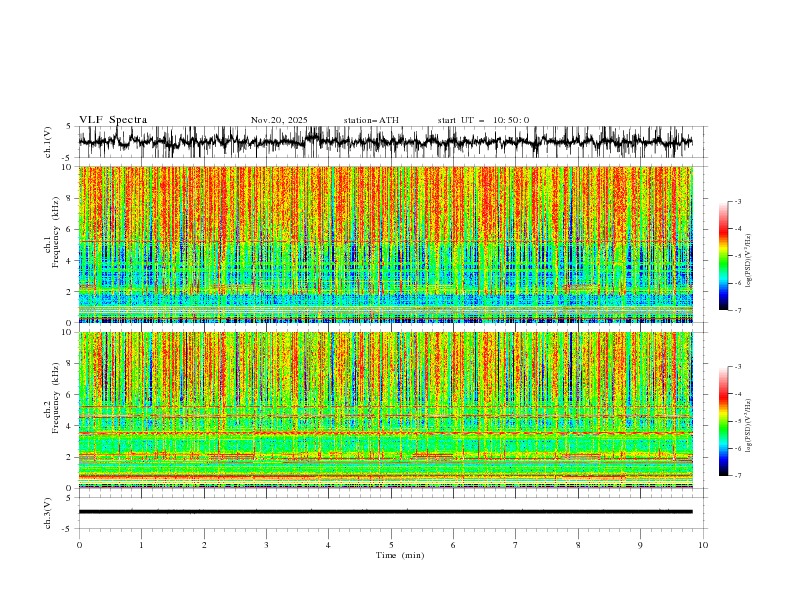Click the "-5" tick on ch.3(V) axis

(x=68, y=529)
